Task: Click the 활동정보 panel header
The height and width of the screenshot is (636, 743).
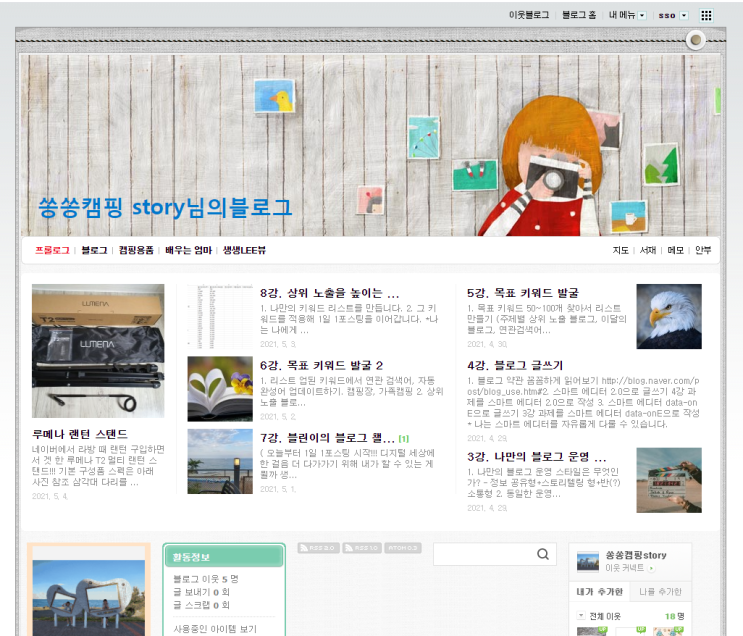Action: (x=224, y=557)
